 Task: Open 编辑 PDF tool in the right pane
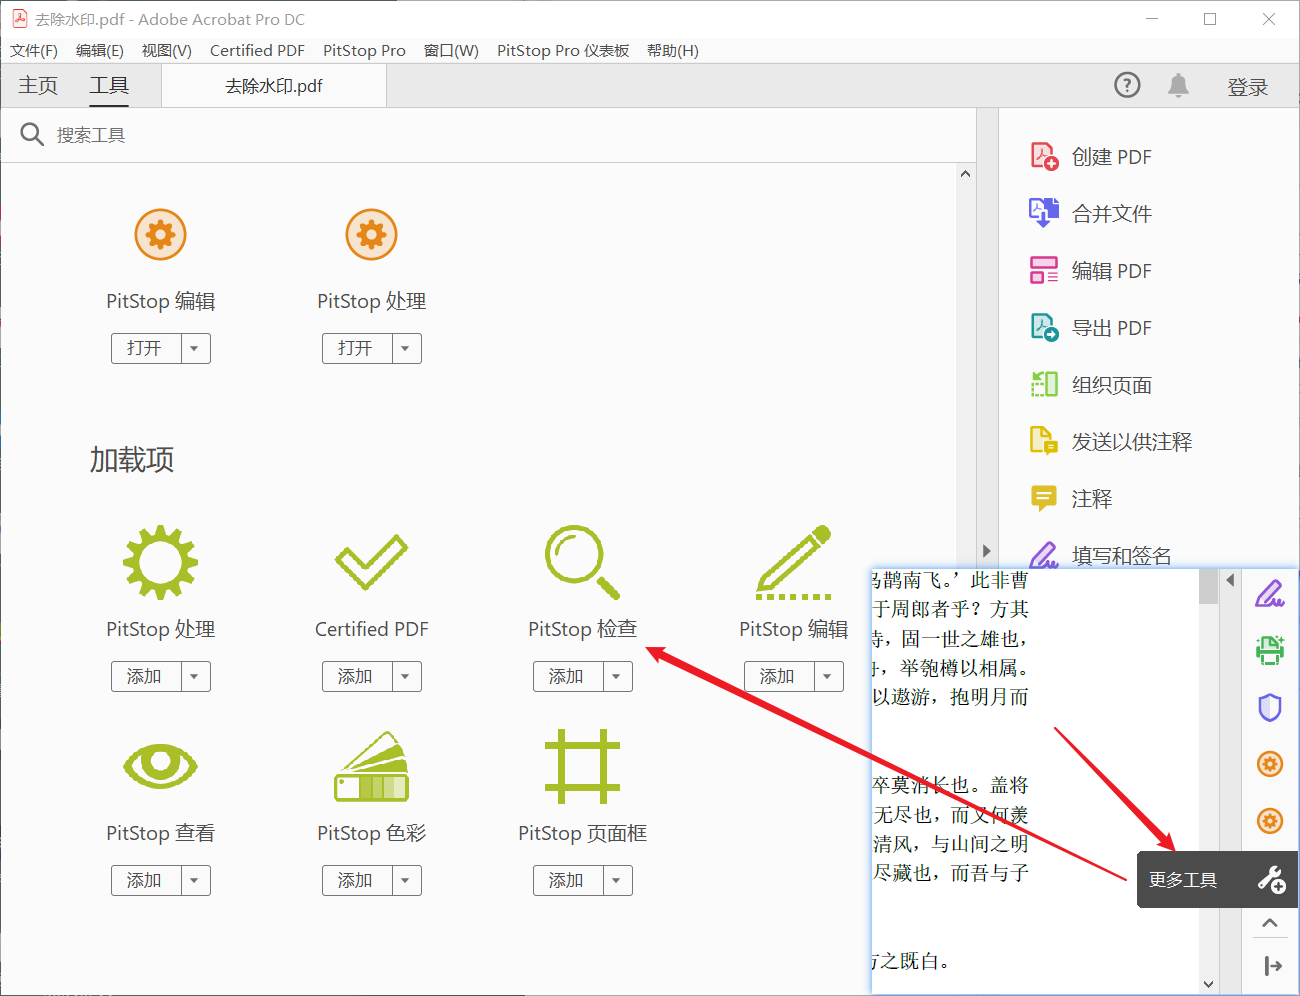tap(1091, 271)
